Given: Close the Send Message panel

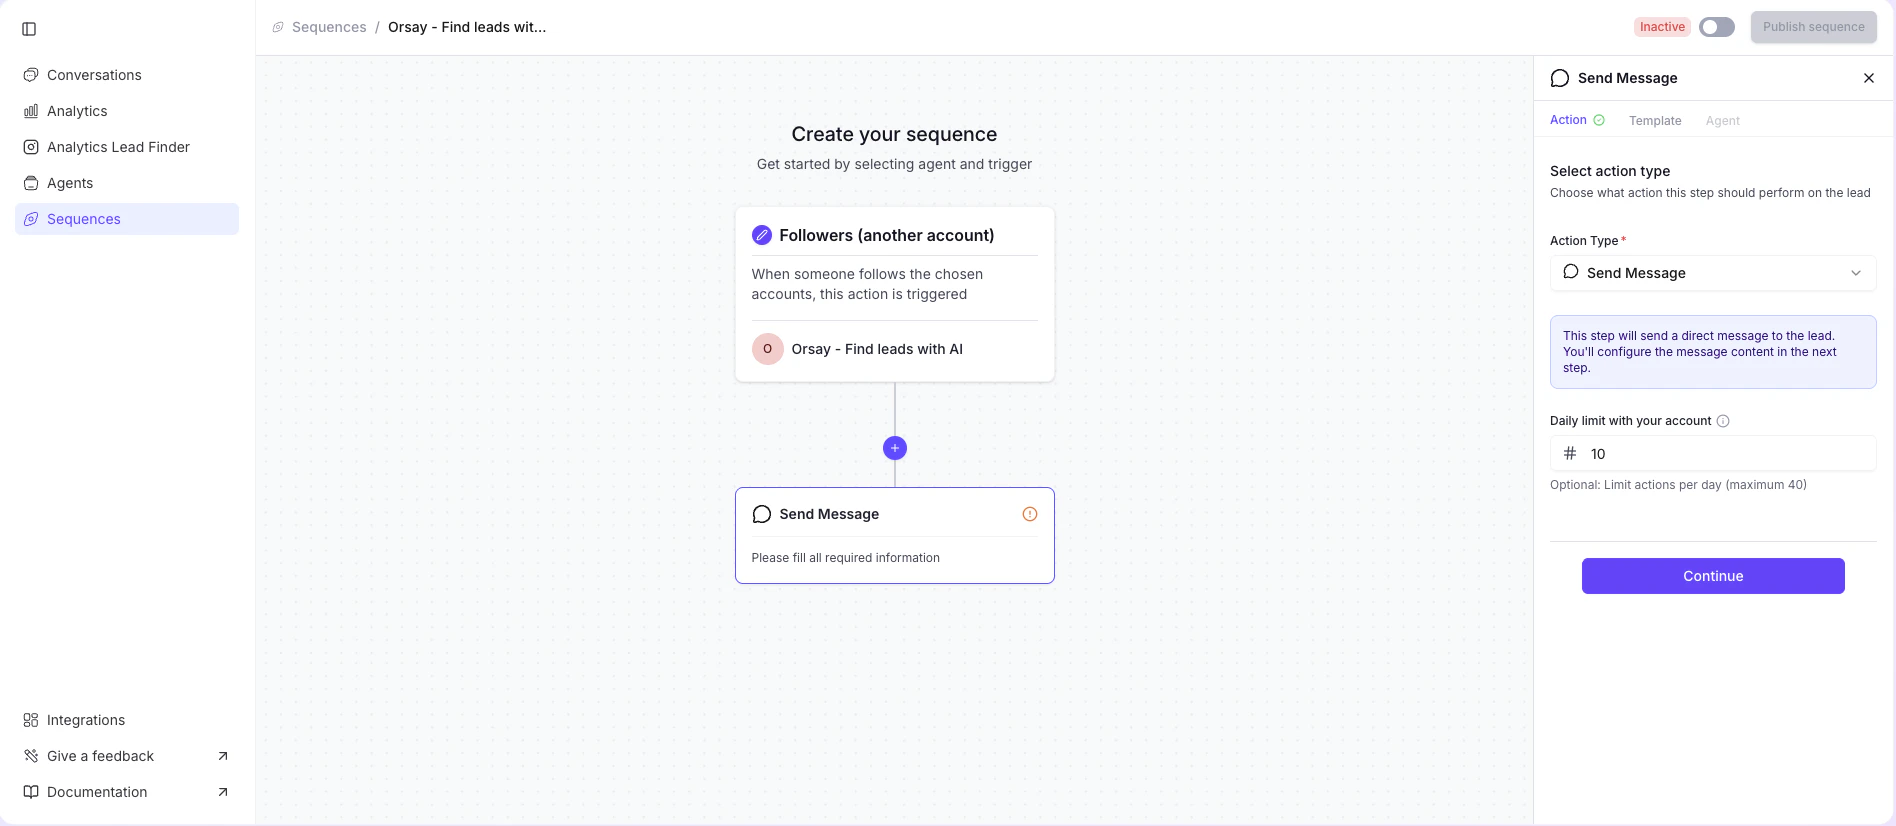Looking at the screenshot, I should [x=1869, y=78].
